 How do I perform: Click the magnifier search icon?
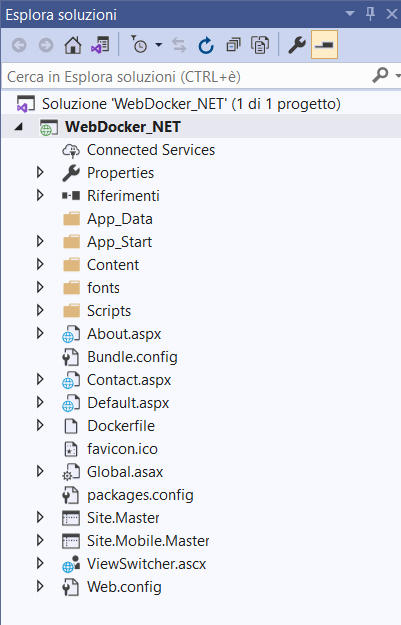pyautogui.click(x=380, y=75)
